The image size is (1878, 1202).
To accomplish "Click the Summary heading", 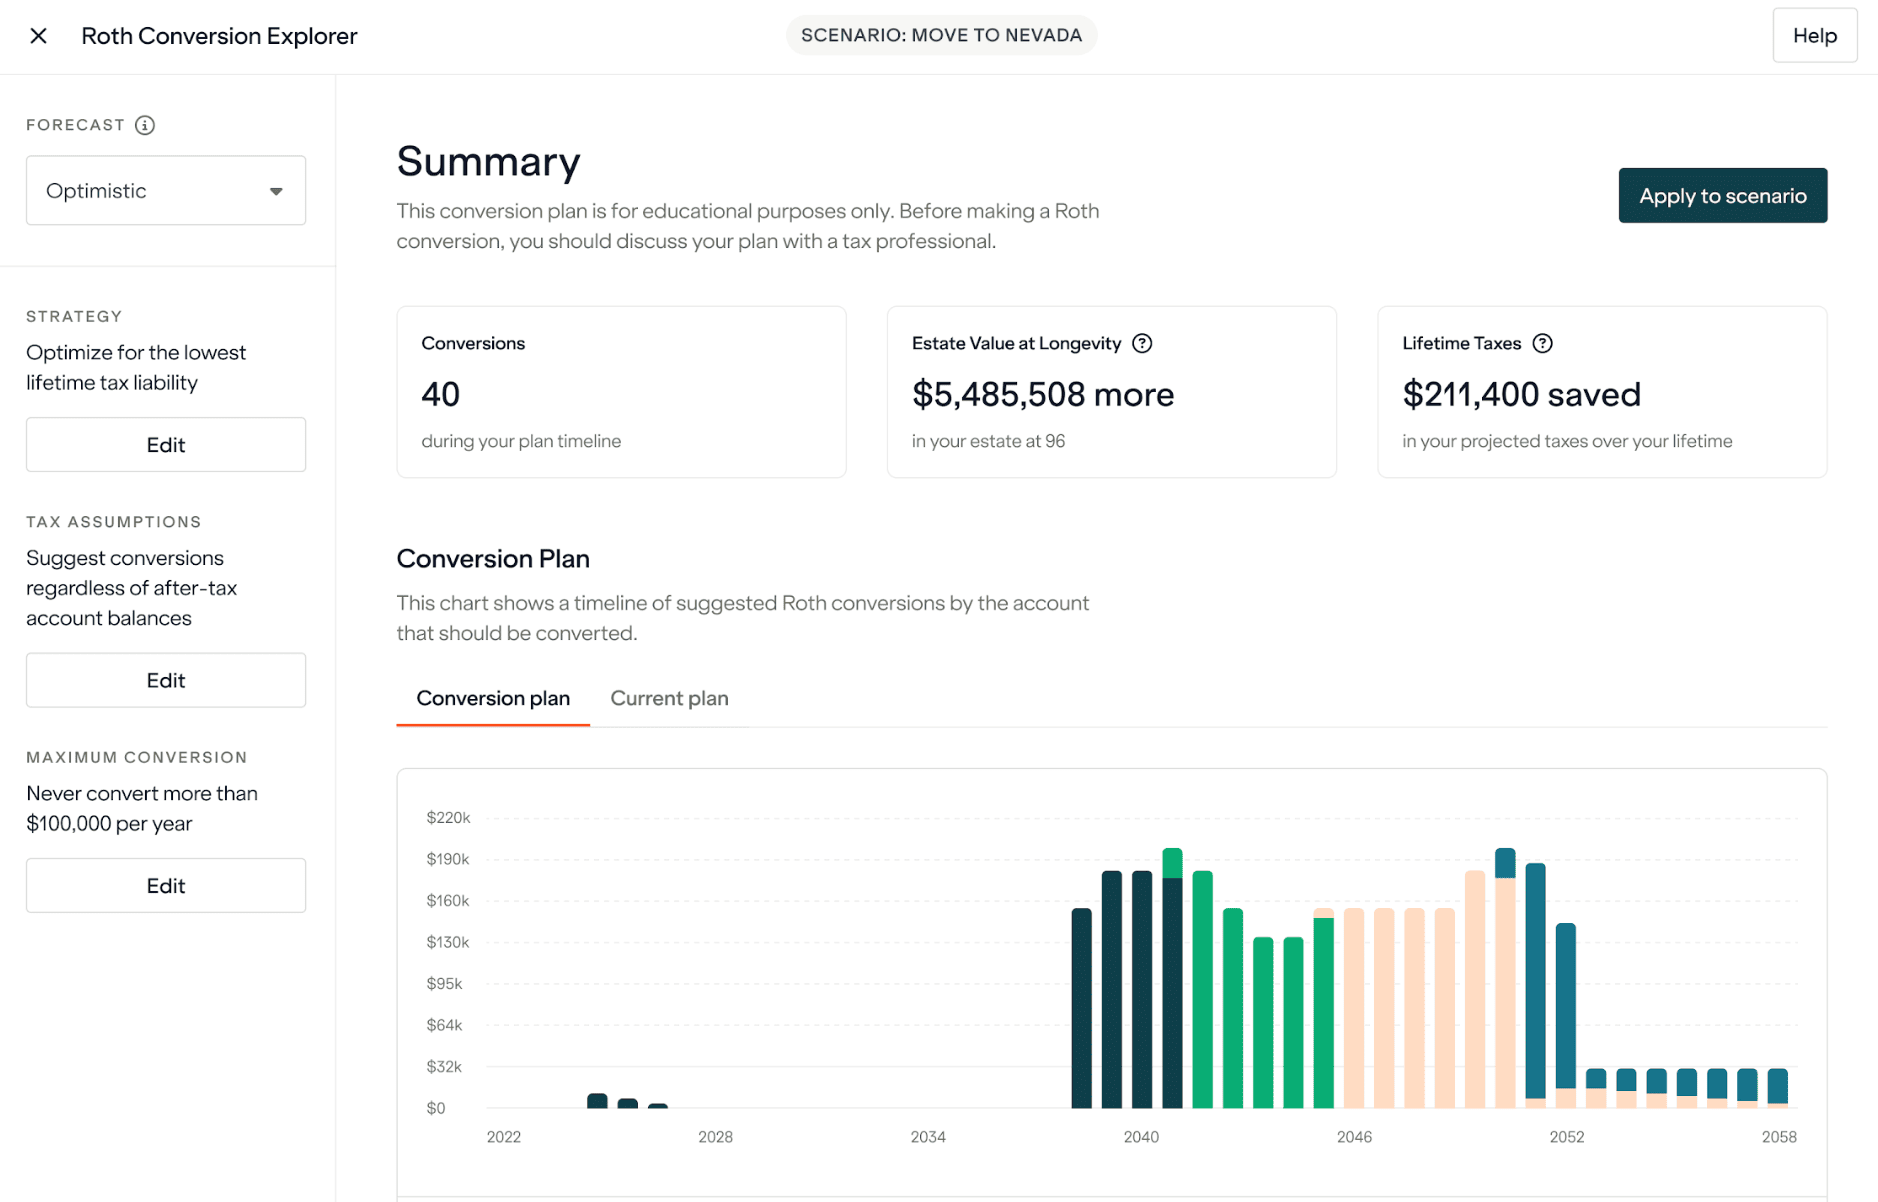I will (489, 161).
